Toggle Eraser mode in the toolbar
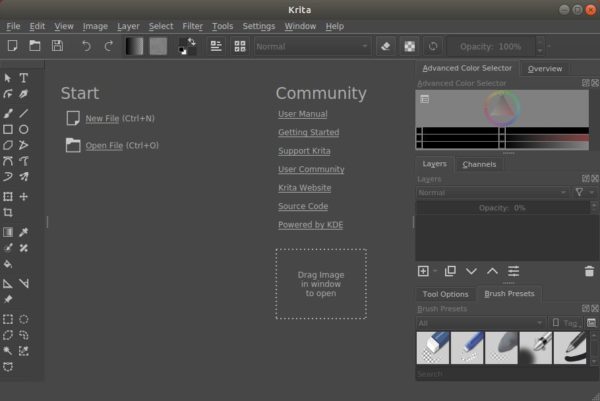This screenshot has width=600, height=401. point(386,46)
